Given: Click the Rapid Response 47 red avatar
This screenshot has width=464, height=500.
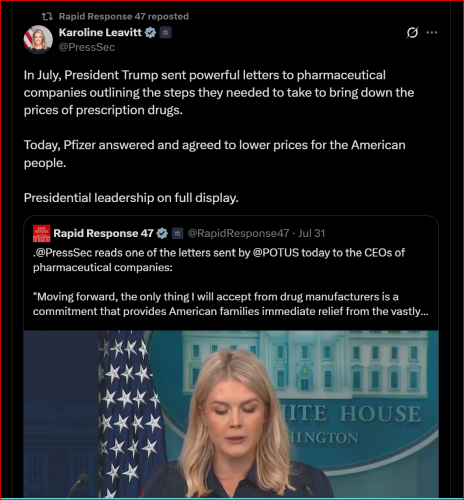Looking at the screenshot, I should point(41,233).
